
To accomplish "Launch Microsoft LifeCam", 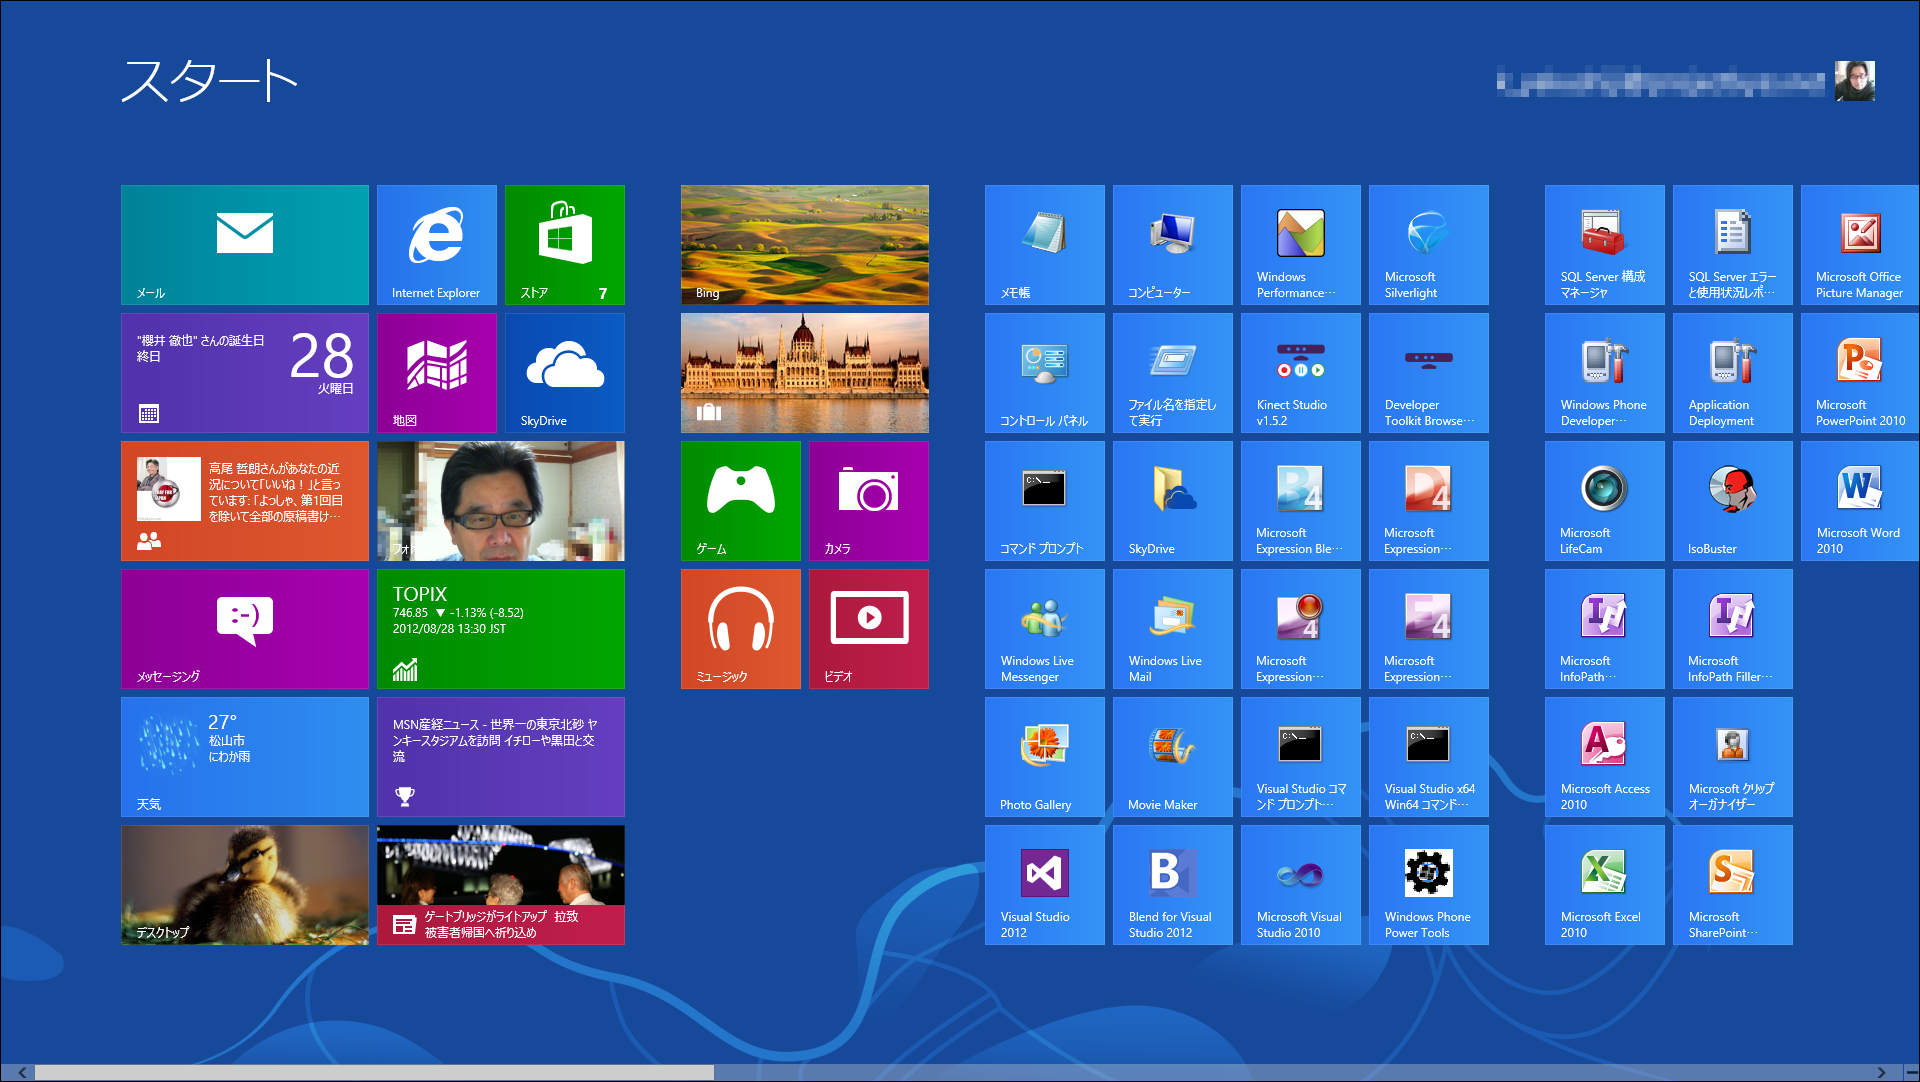I will click(1605, 501).
